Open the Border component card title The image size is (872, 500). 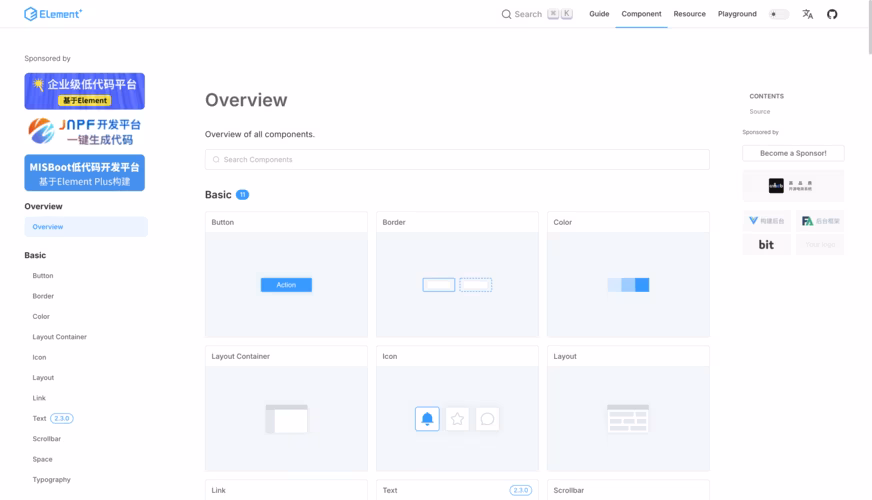(x=394, y=222)
